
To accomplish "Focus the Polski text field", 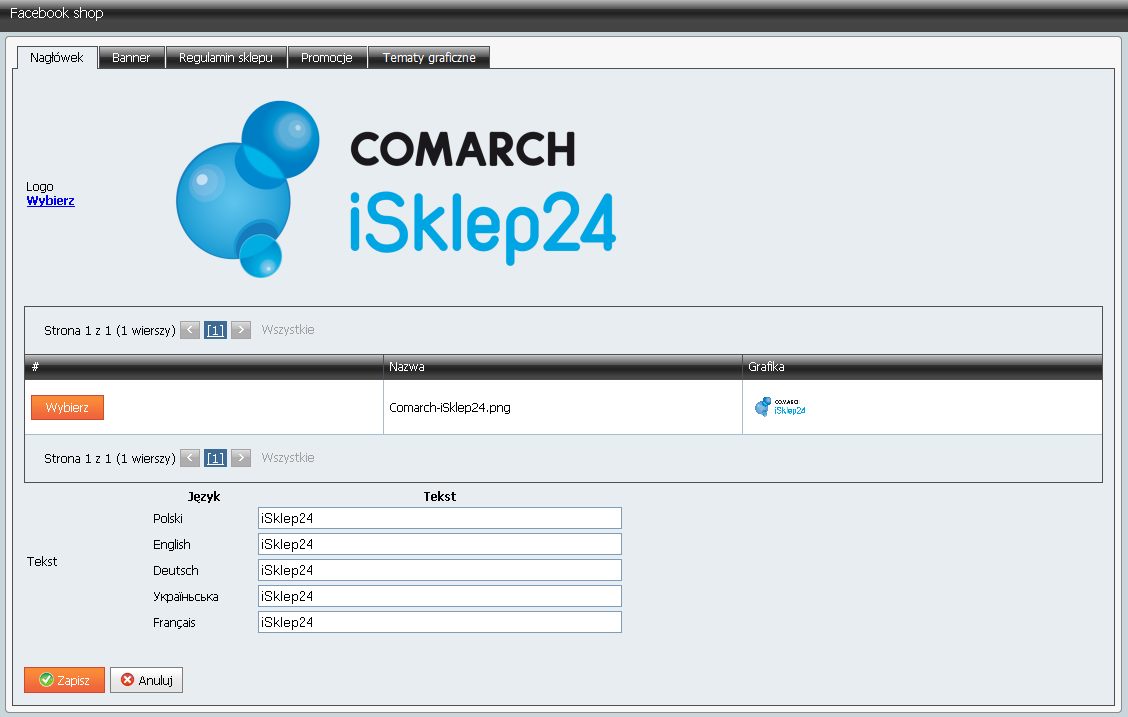I will 440,519.
